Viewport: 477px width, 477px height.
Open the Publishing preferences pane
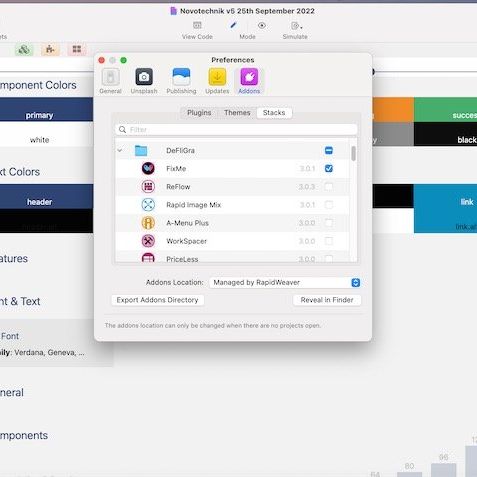(181, 81)
